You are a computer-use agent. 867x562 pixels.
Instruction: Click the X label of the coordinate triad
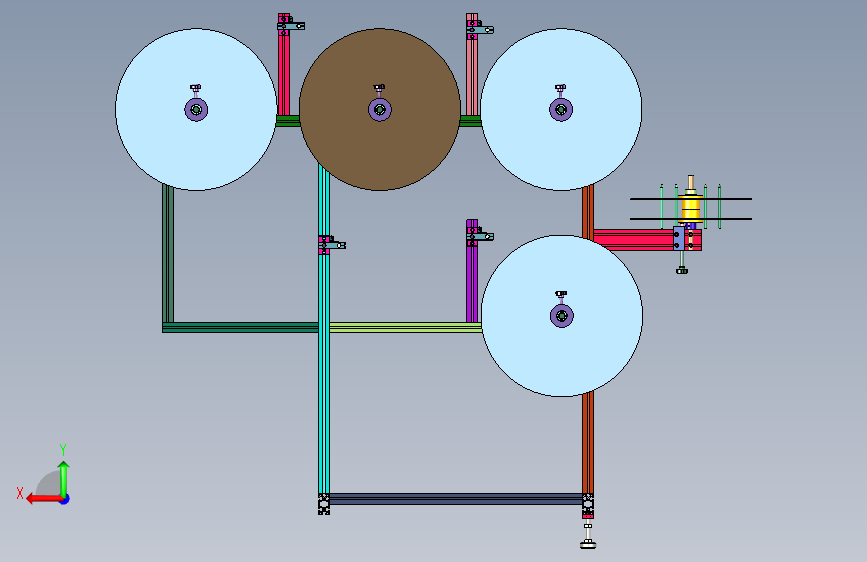pos(20,493)
